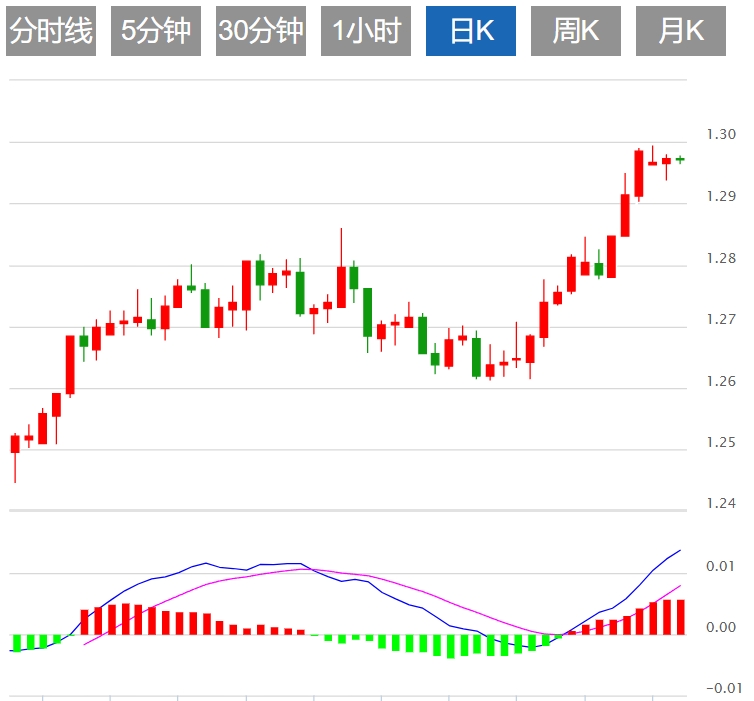This screenshot has width=754, height=701.
Task: Switch to the 月K monthly tab
Action: click(681, 31)
